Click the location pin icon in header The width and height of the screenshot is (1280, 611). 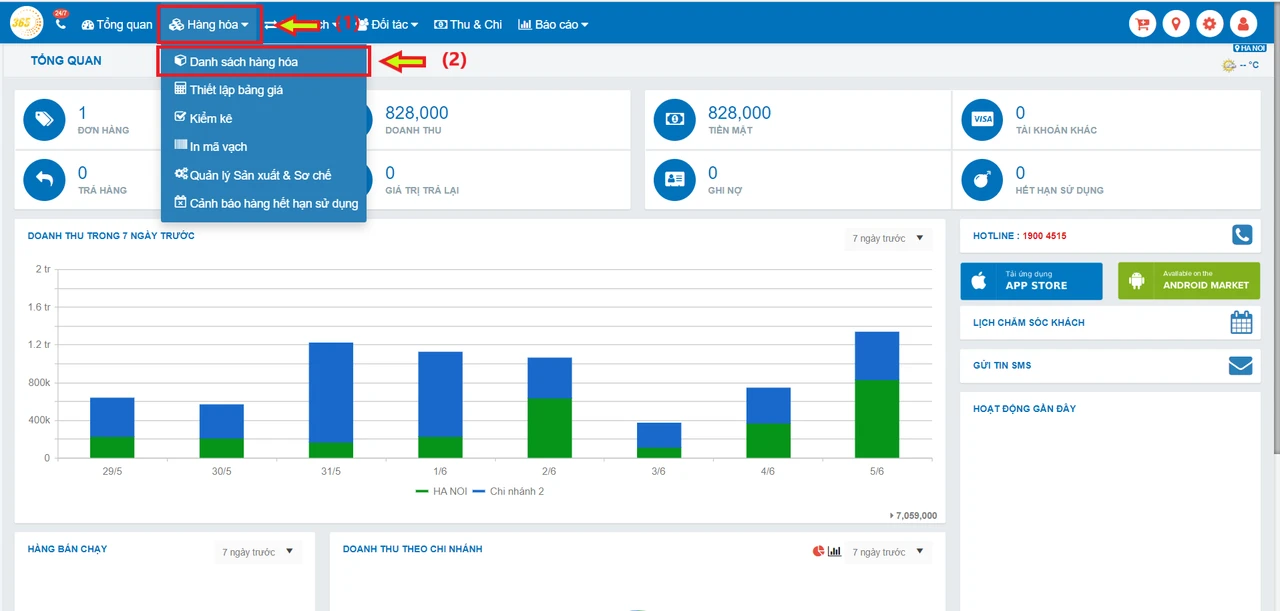pyautogui.click(x=1176, y=24)
